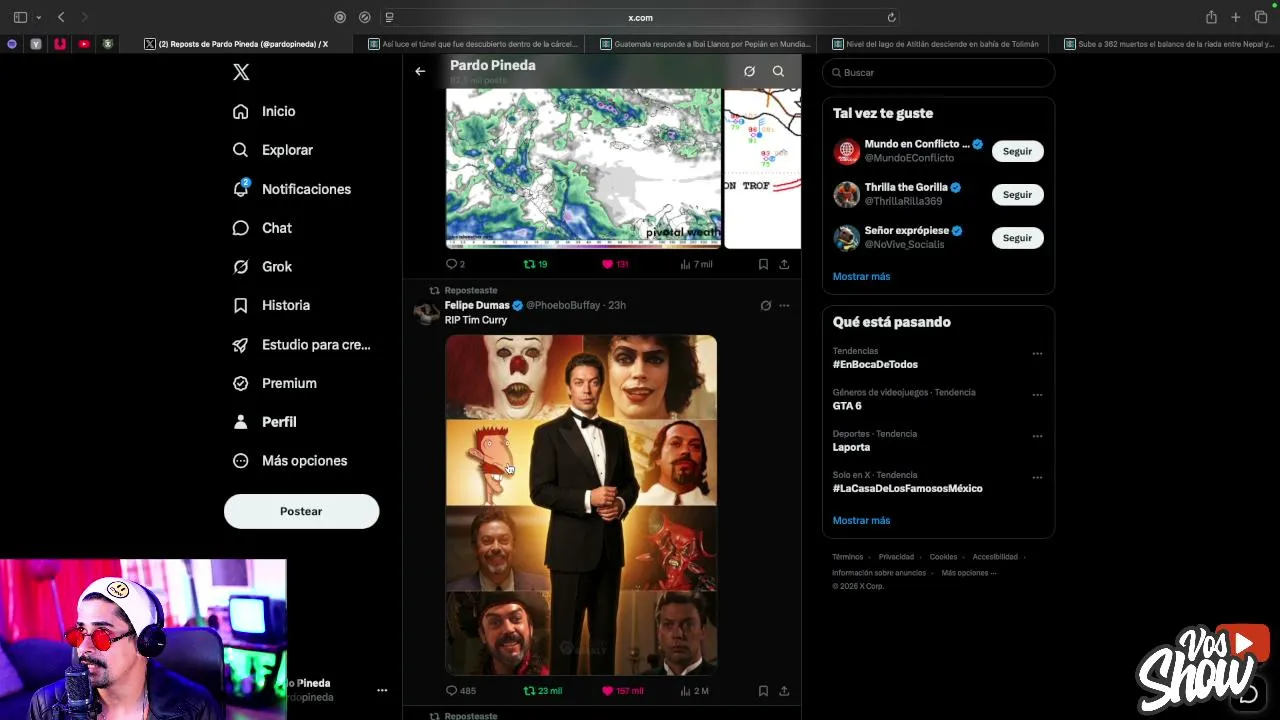The height and width of the screenshot is (720, 1280).
Task: Open the Tim Curry collage image
Action: (581, 505)
